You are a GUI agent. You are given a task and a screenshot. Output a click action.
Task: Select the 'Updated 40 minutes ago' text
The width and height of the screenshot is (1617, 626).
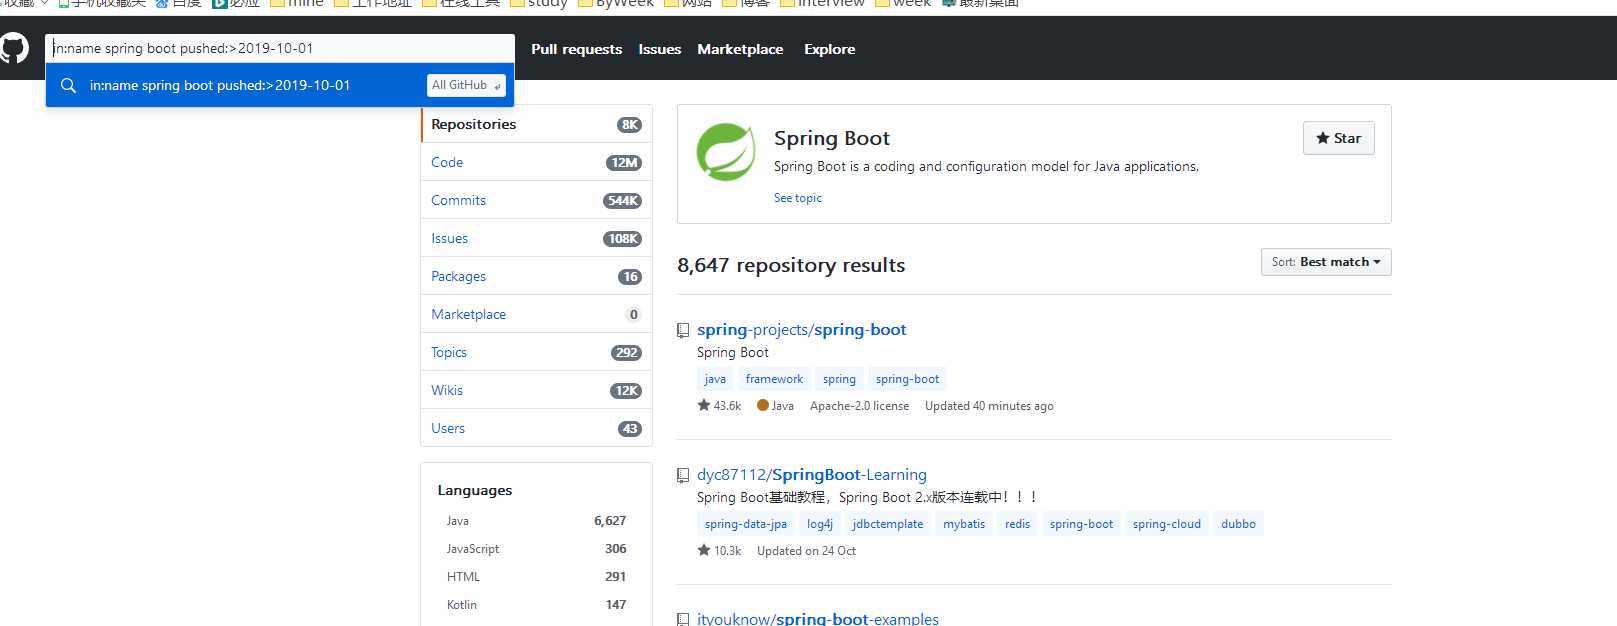tap(989, 406)
